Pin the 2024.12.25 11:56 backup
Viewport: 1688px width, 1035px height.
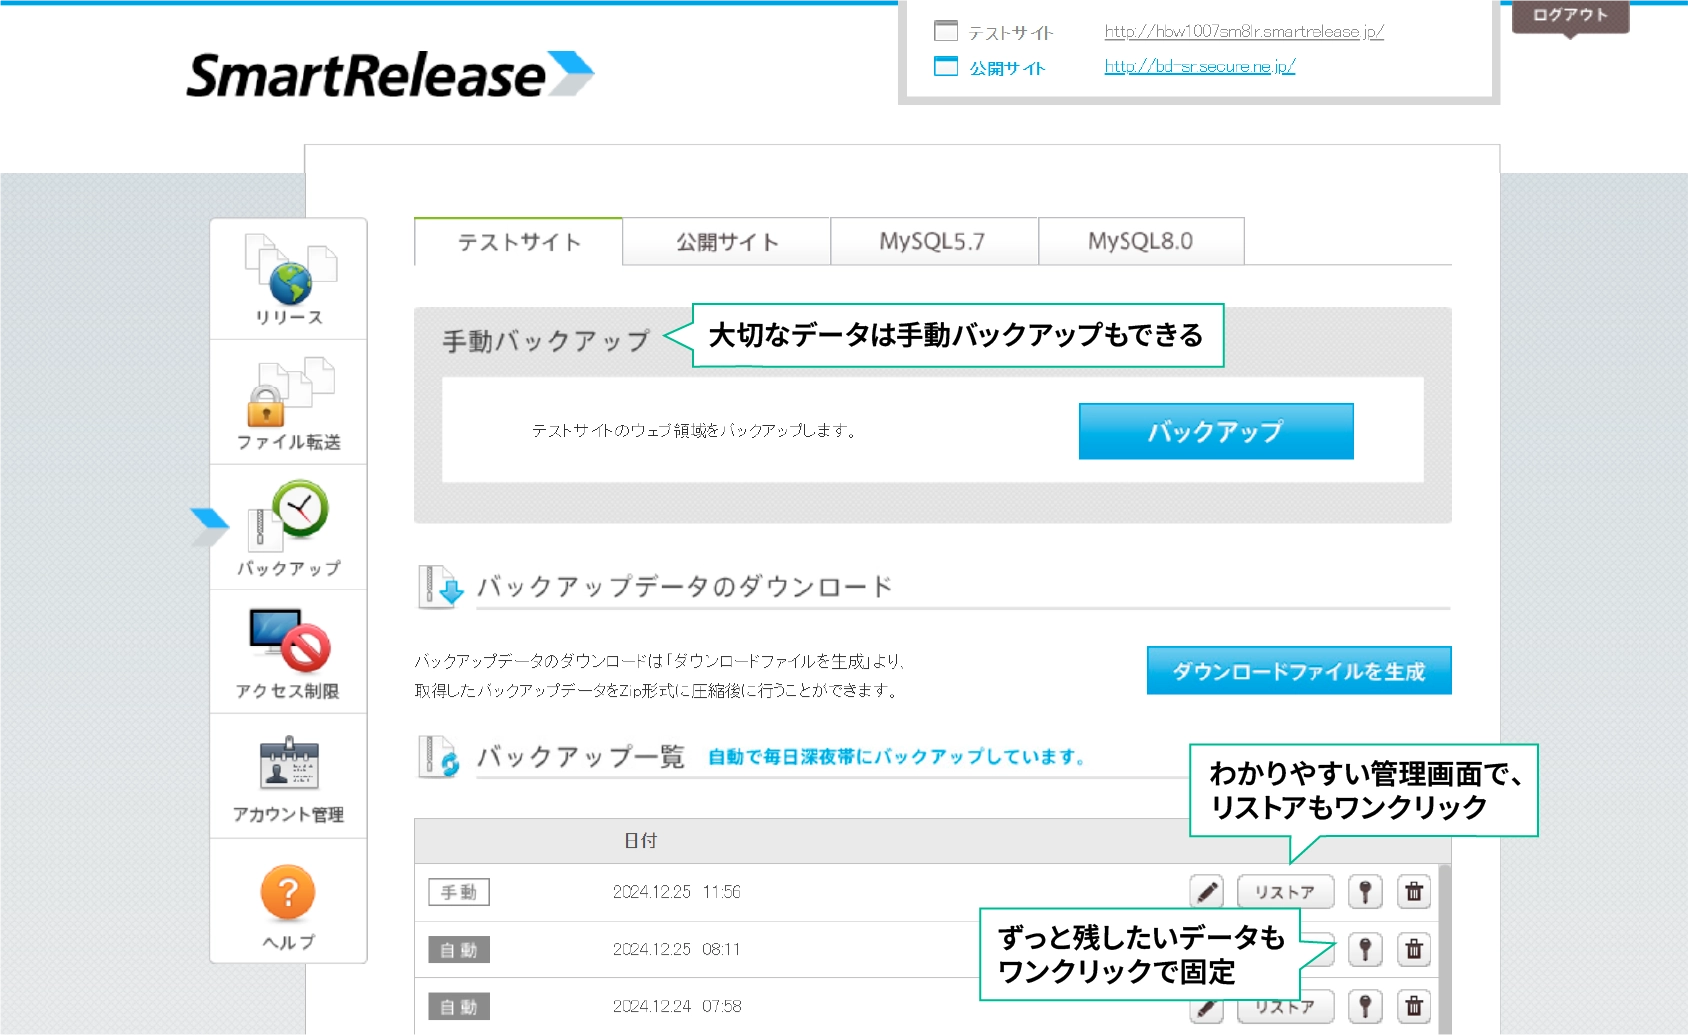[x=1365, y=891]
